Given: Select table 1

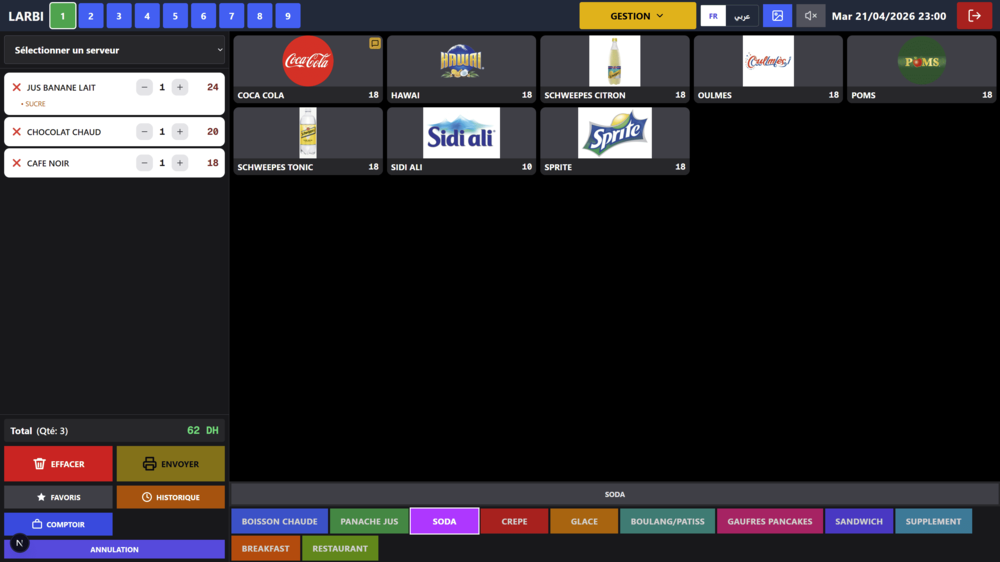Looking at the screenshot, I should pos(62,16).
